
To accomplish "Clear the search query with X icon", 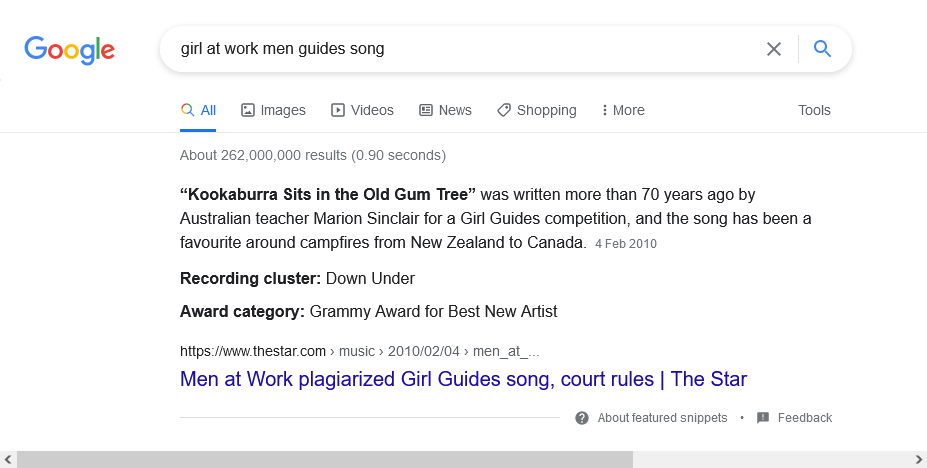I will click(x=773, y=49).
